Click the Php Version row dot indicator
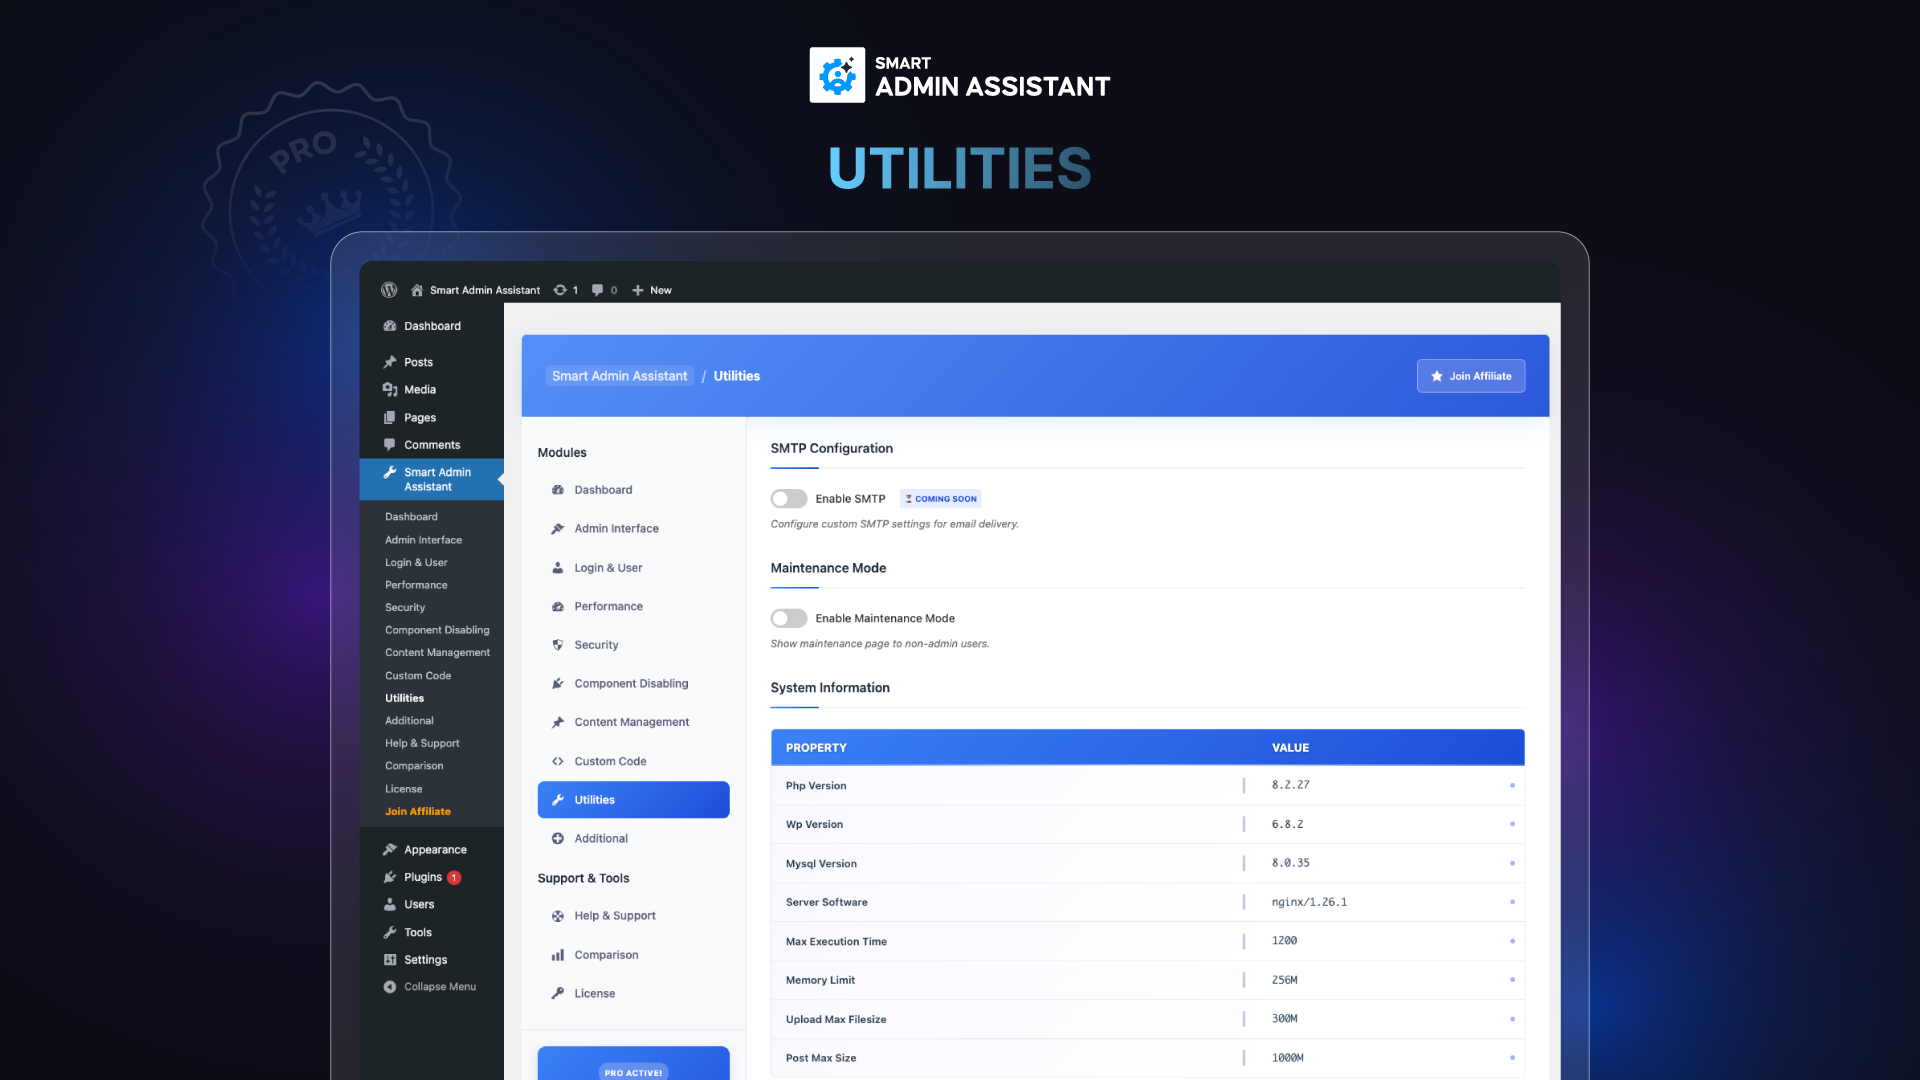 point(1512,785)
